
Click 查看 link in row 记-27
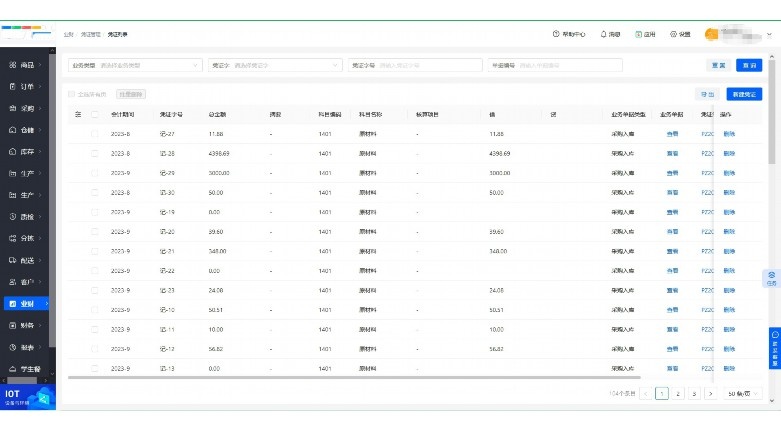tap(672, 134)
